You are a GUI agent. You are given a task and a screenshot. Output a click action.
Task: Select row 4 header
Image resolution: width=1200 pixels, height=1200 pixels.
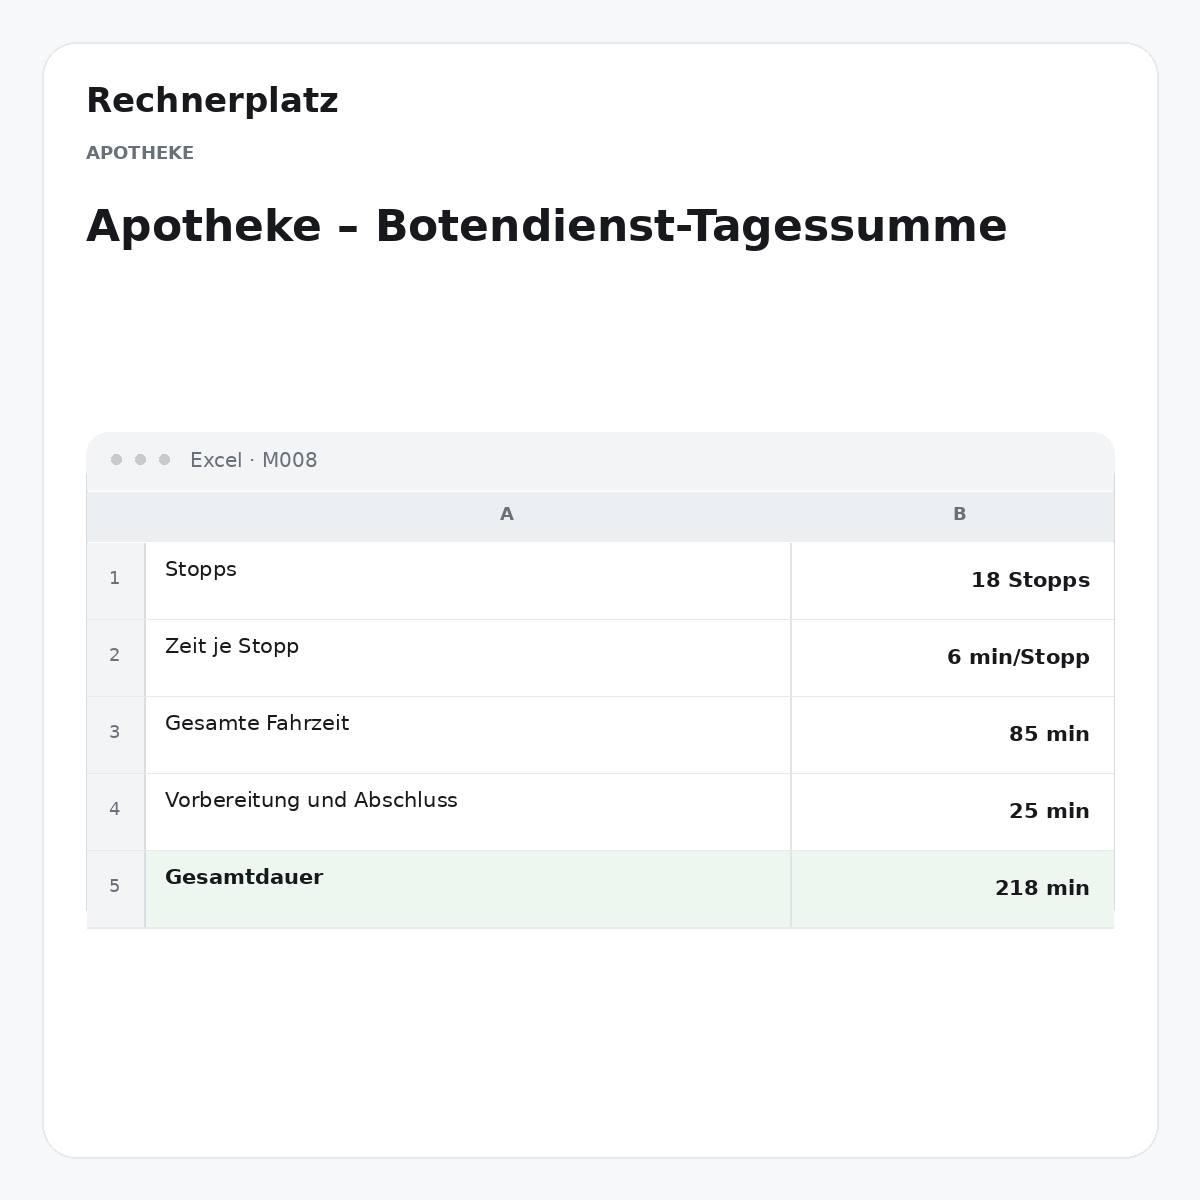[116, 812]
